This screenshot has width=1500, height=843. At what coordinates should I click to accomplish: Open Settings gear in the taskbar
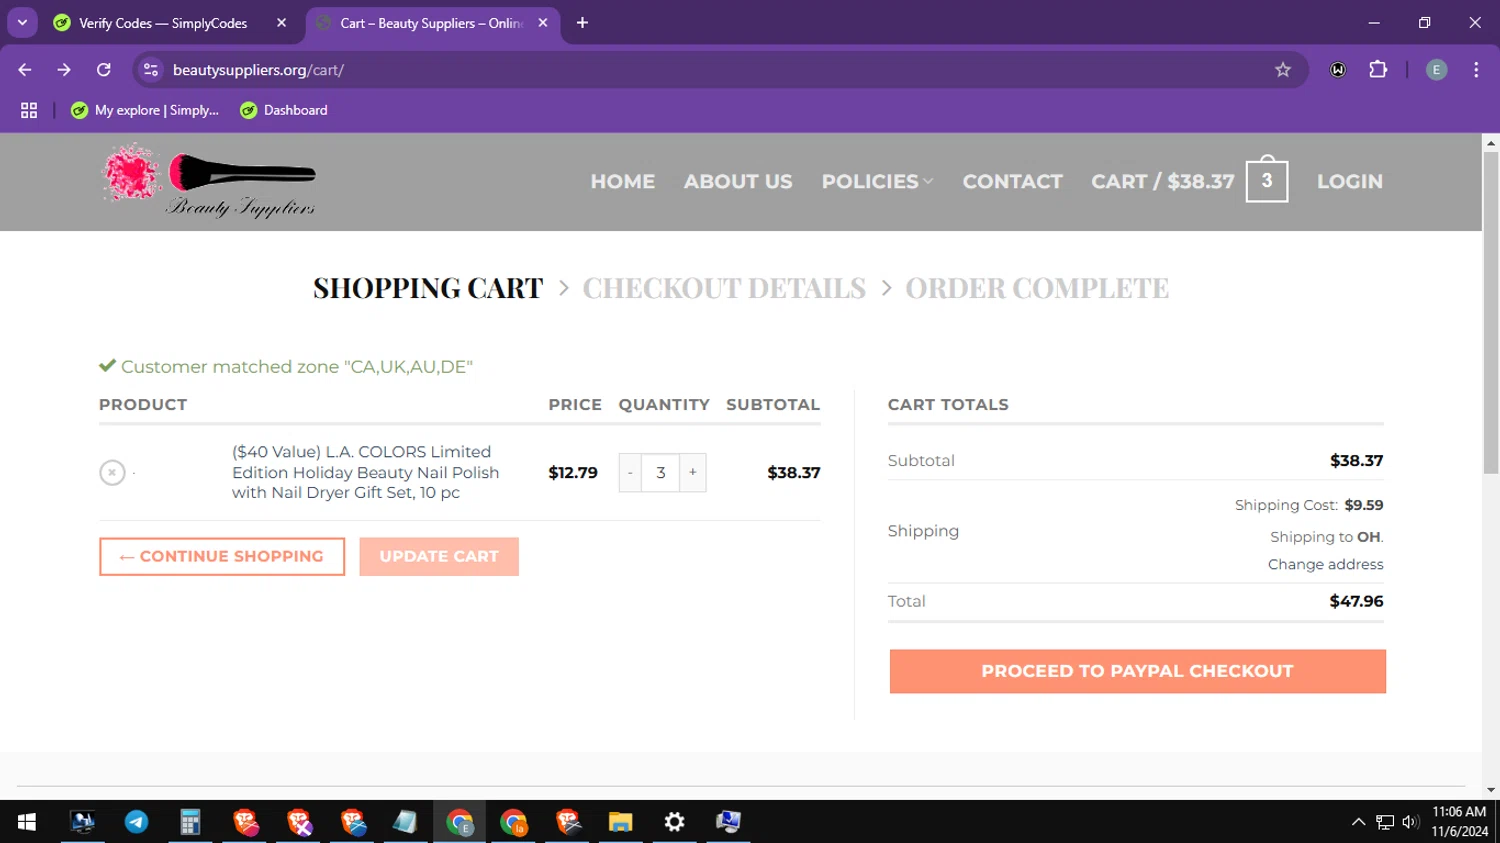[x=675, y=822]
